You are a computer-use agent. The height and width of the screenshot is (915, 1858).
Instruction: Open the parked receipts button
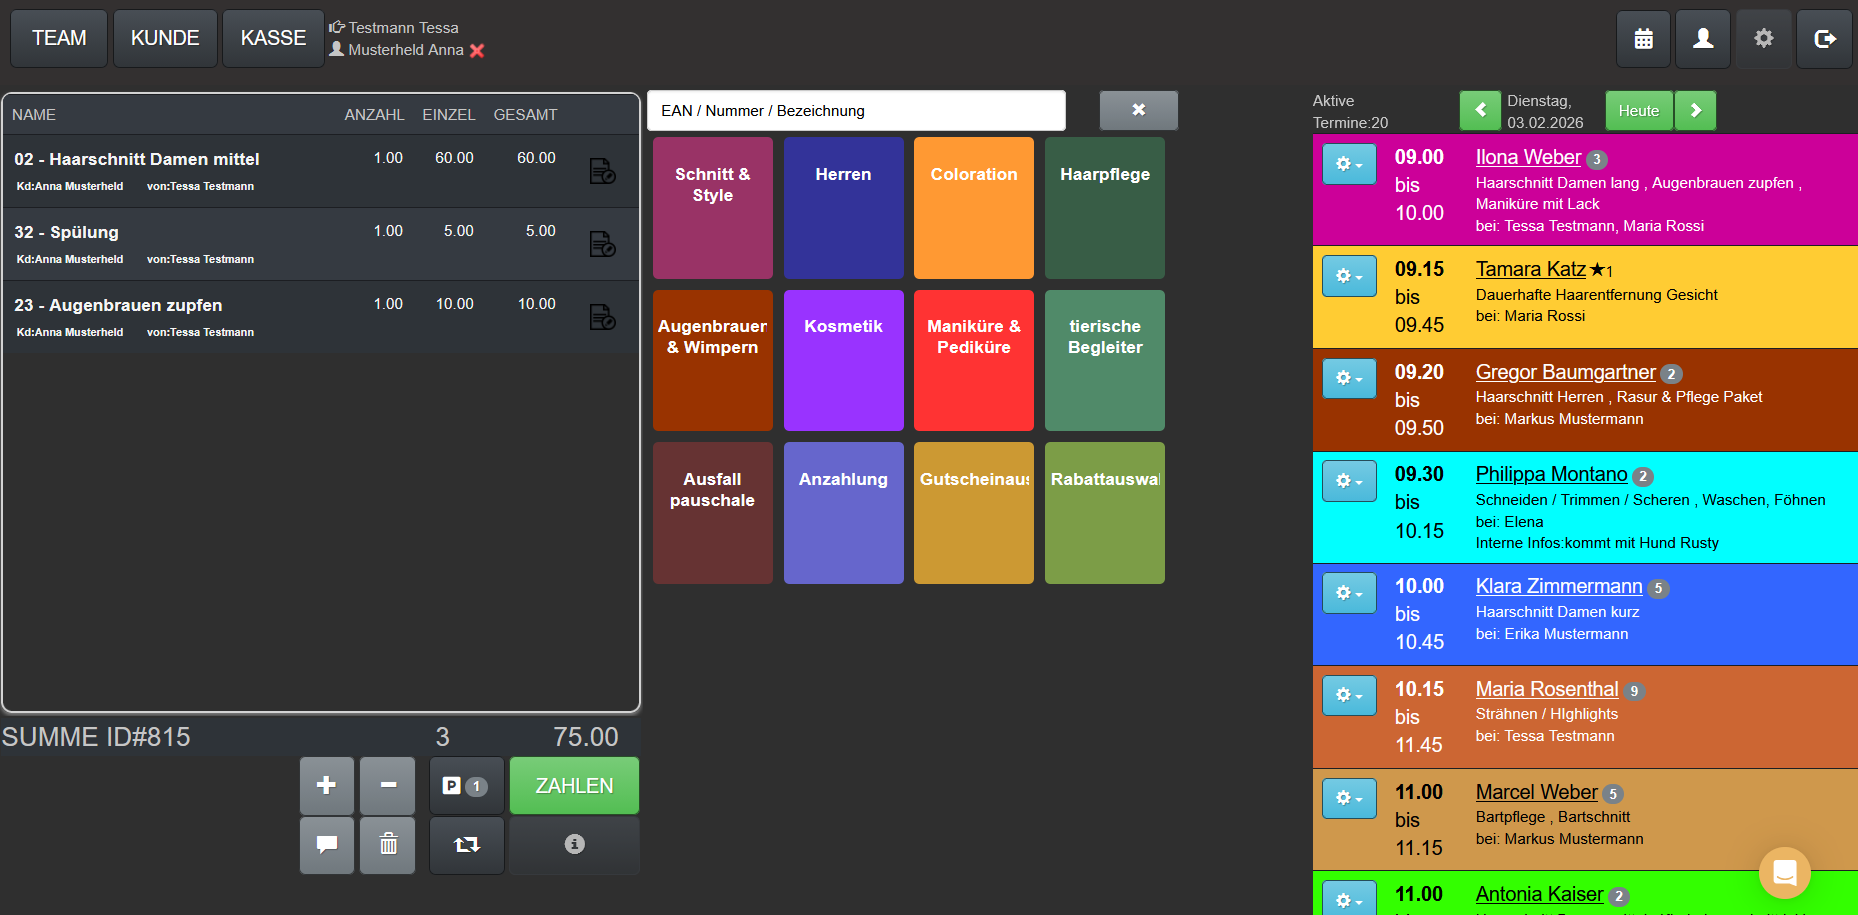click(467, 786)
